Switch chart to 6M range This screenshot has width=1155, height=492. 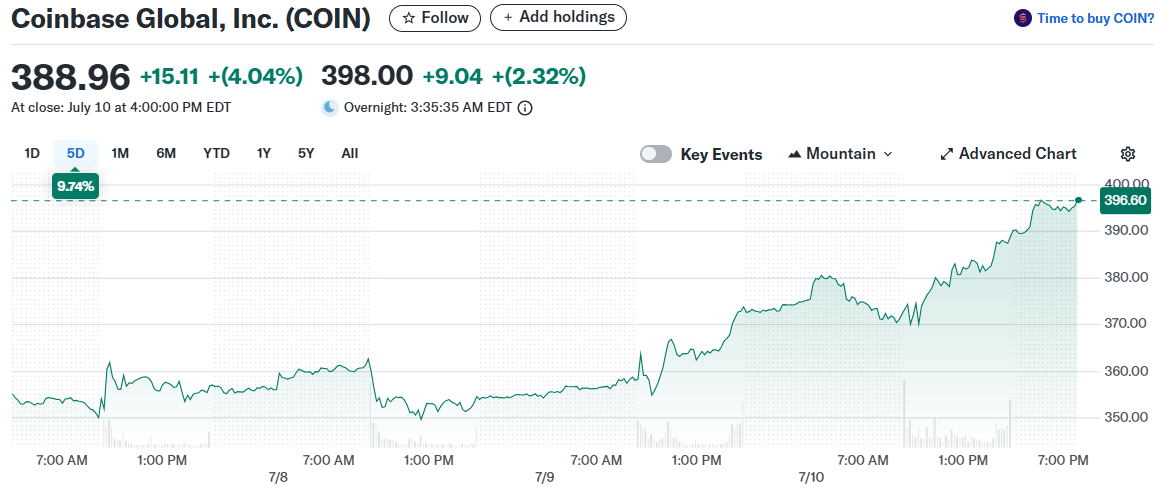coord(166,153)
